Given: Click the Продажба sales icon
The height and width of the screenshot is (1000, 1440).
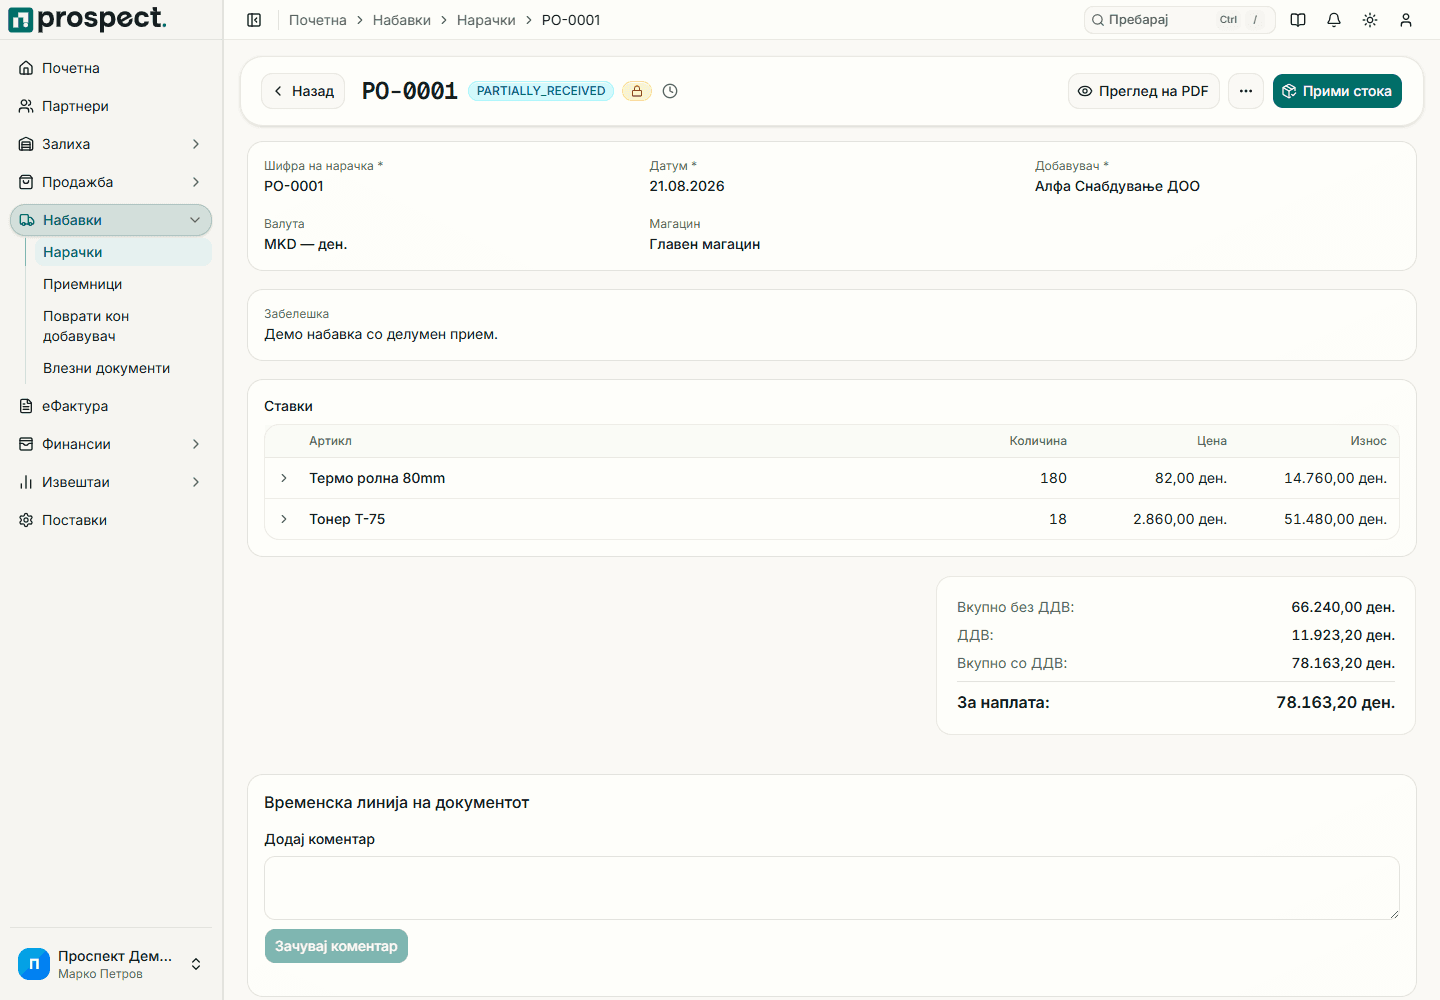Looking at the screenshot, I should coord(26,182).
